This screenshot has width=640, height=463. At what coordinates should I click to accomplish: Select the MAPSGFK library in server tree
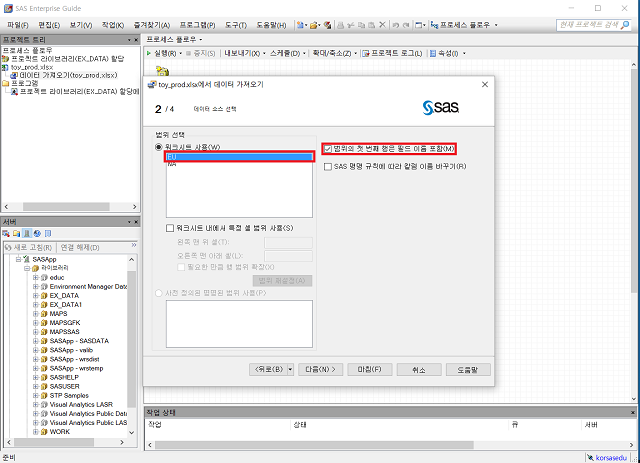coord(65,323)
